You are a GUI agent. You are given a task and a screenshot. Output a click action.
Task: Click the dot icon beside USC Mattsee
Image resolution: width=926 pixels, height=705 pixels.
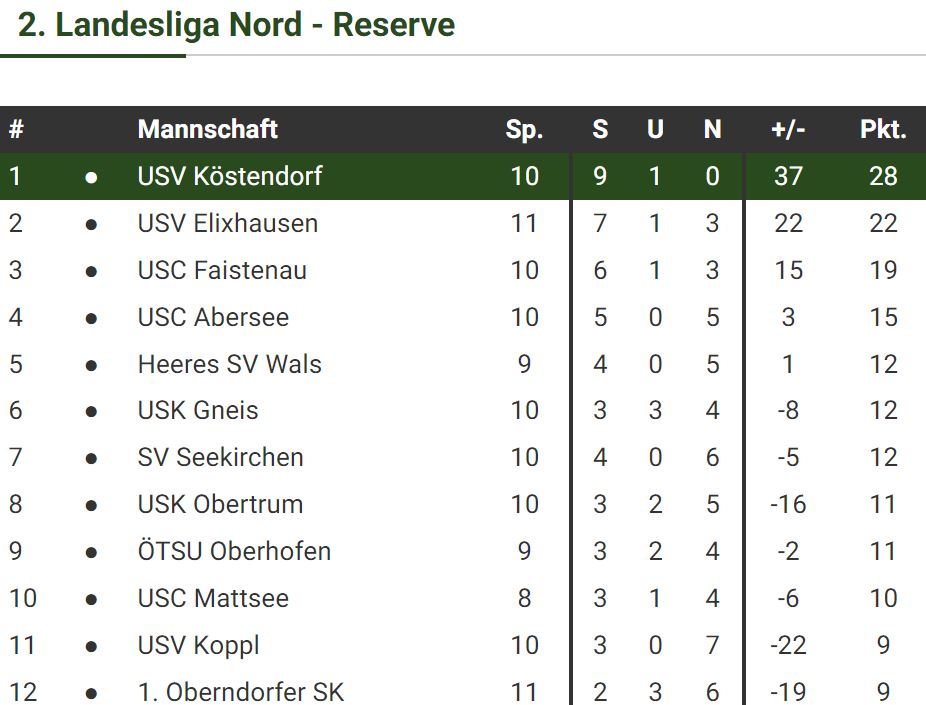(x=91, y=599)
